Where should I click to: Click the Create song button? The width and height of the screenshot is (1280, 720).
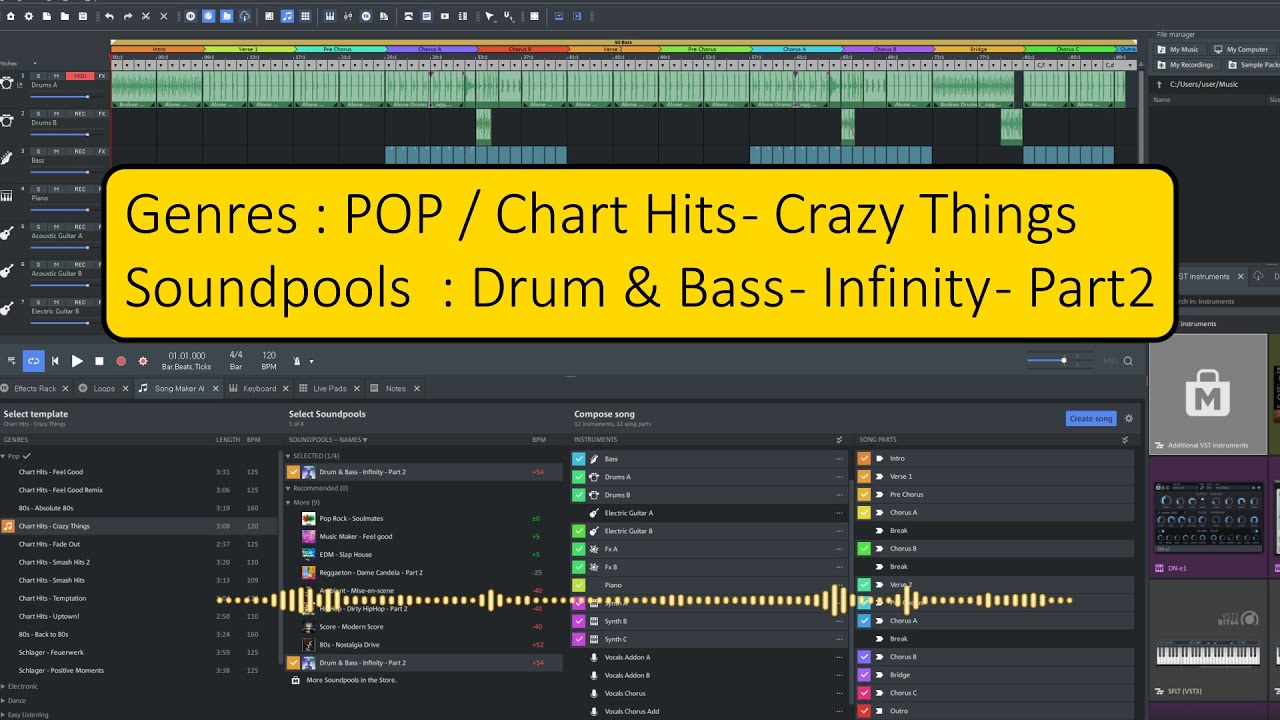[x=1091, y=419]
